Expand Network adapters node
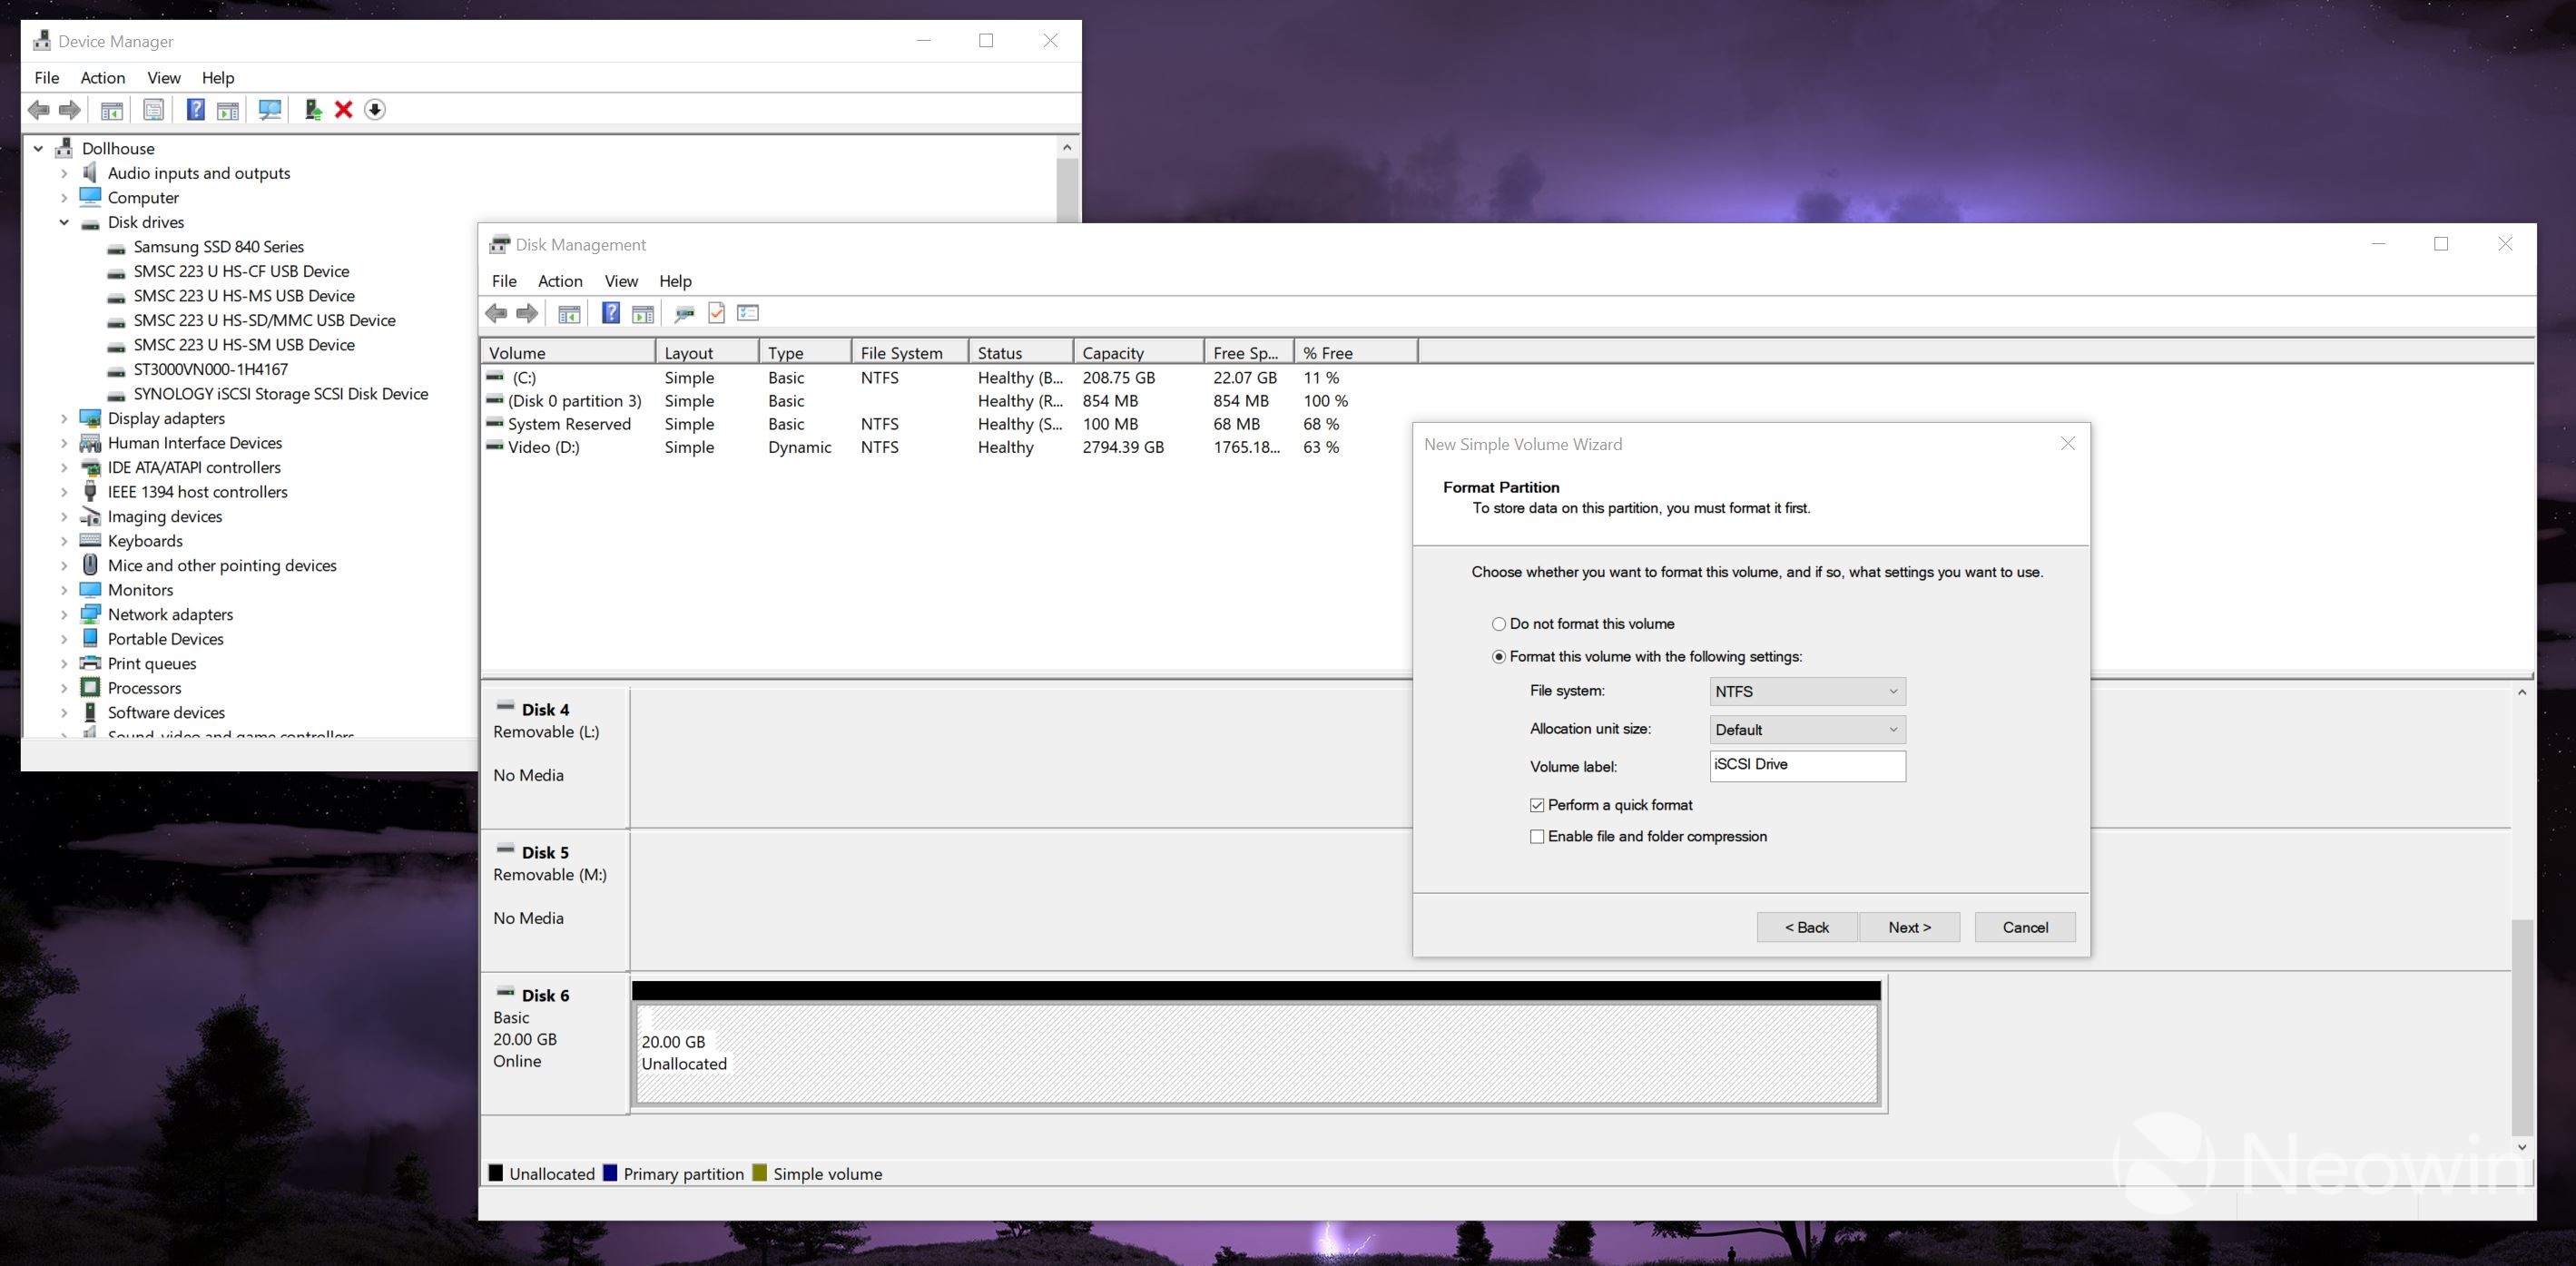Image resolution: width=2576 pixels, height=1266 pixels. click(x=64, y=615)
